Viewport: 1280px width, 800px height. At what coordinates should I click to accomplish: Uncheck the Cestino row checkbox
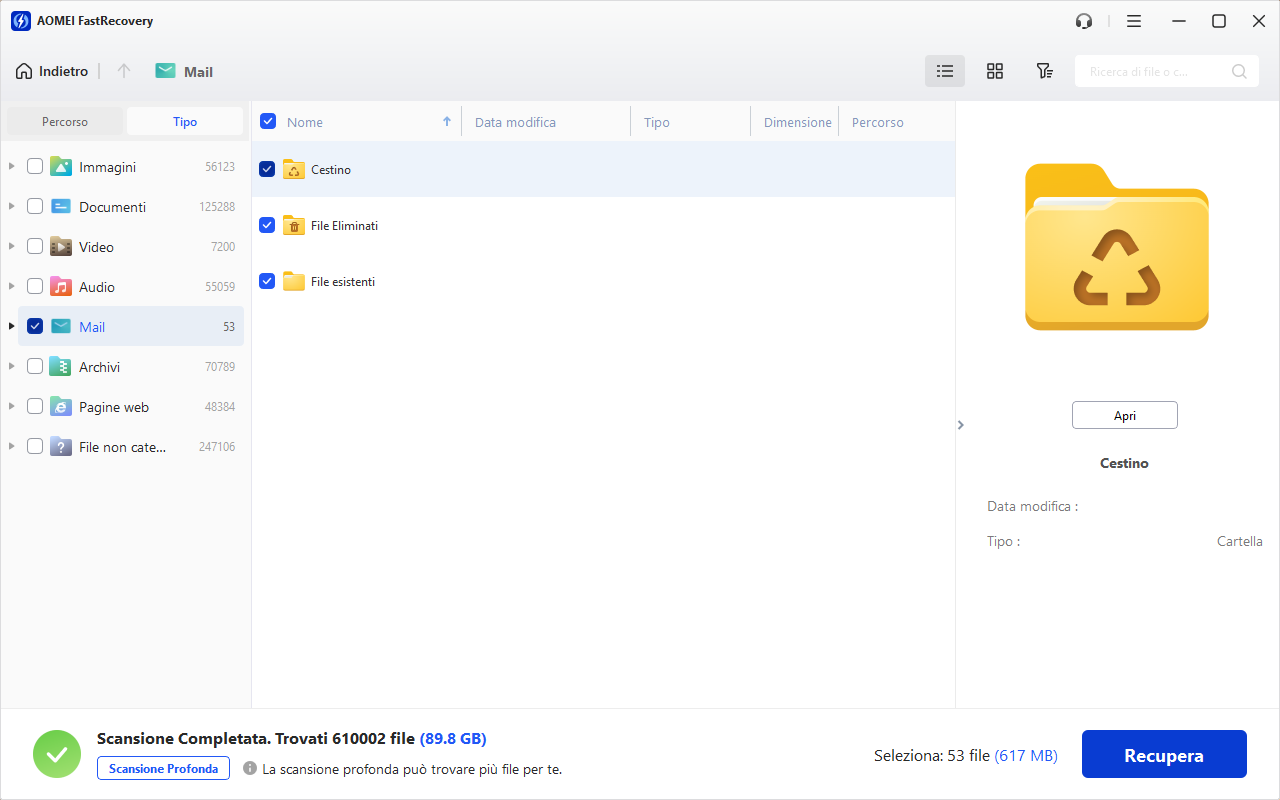point(267,169)
